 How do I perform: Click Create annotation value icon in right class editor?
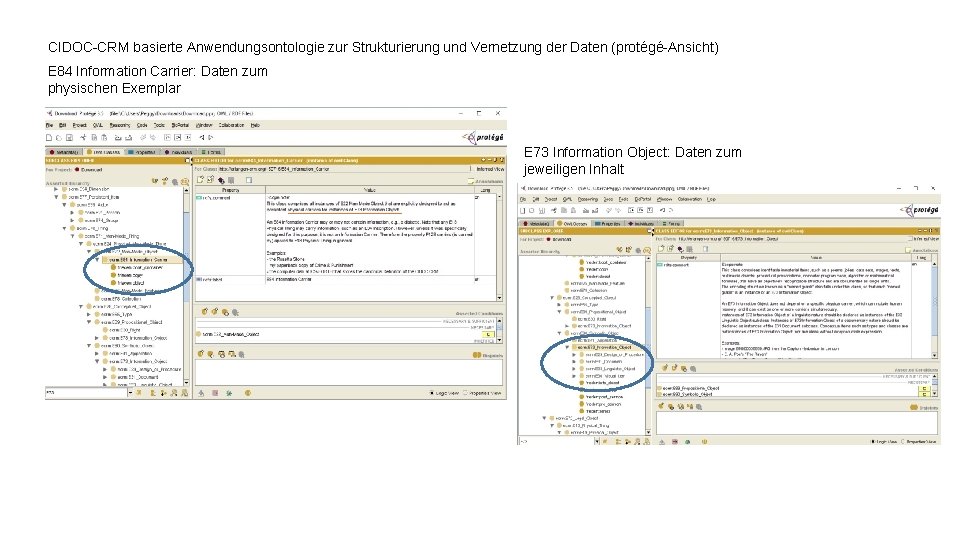pyautogui.click(x=661, y=249)
